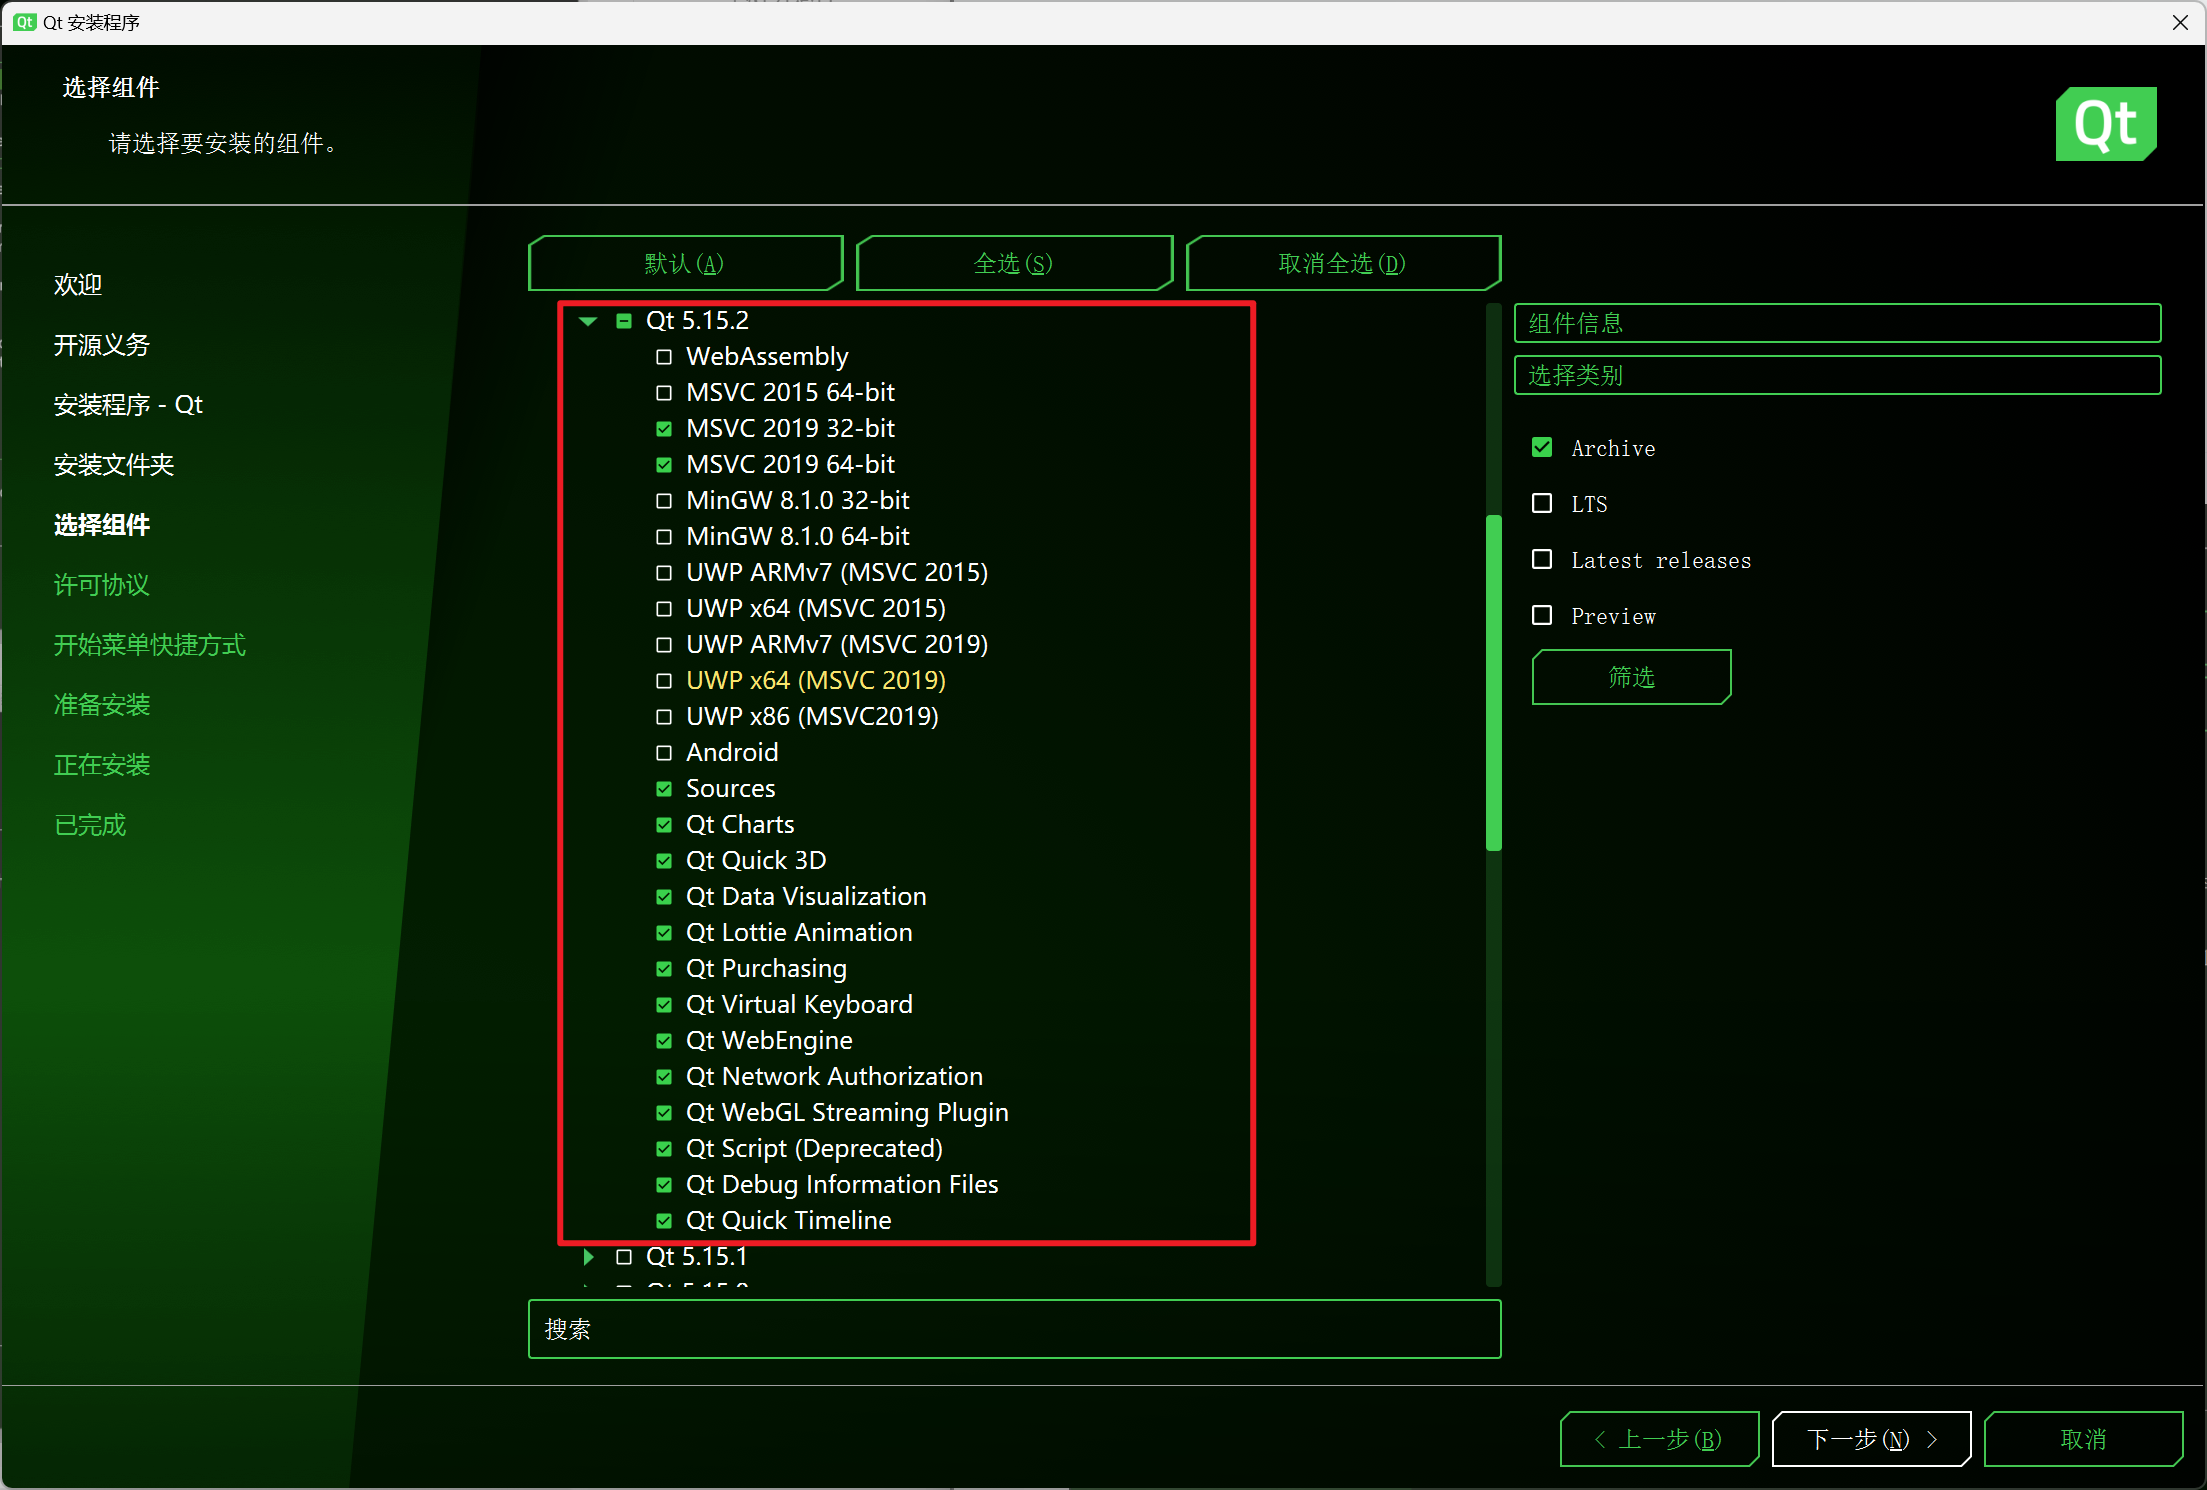The height and width of the screenshot is (1490, 2207).
Task: Select the Android row label
Action: click(x=732, y=753)
